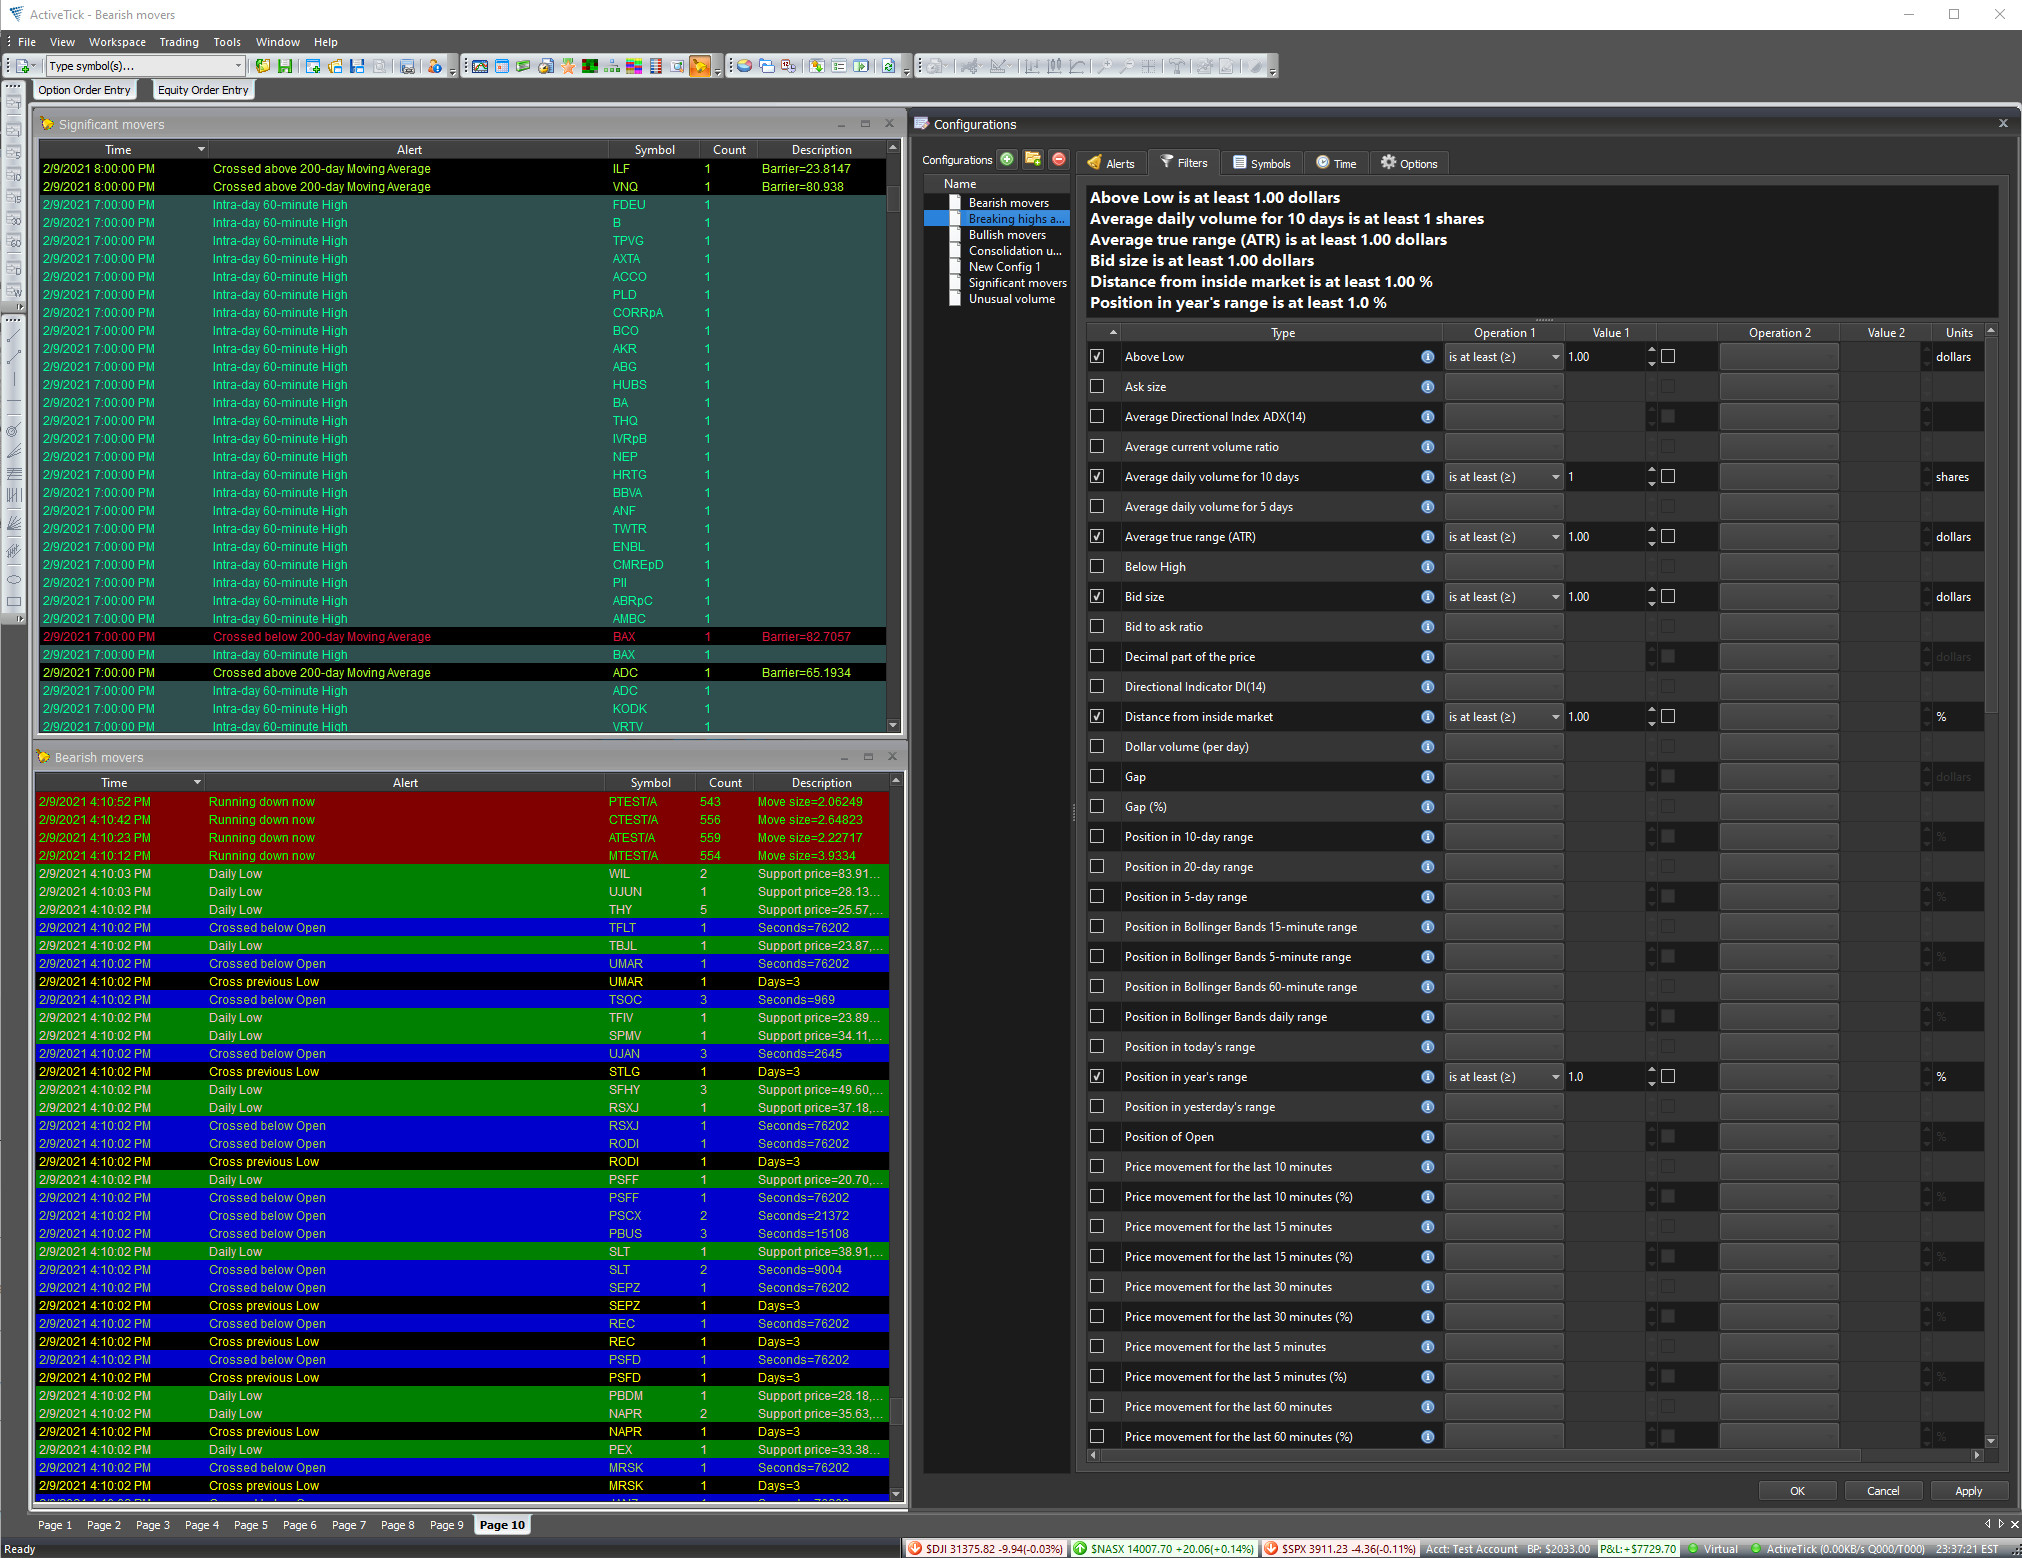The width and height of the screenshot is (2022, 1558).
Task: Click the hierarchy tree toolbar icon
Action: point(612,66)
